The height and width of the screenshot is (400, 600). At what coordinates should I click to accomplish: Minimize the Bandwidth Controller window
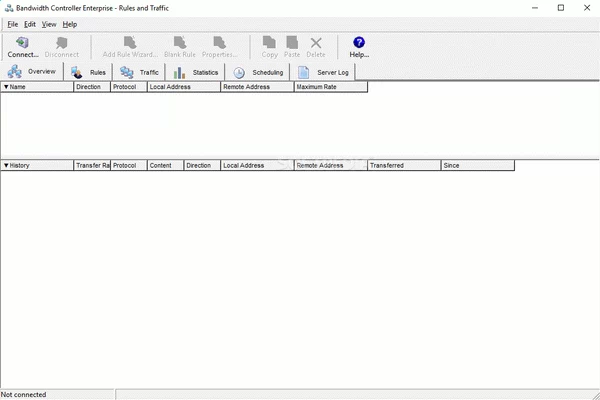(x=535, y=8)
